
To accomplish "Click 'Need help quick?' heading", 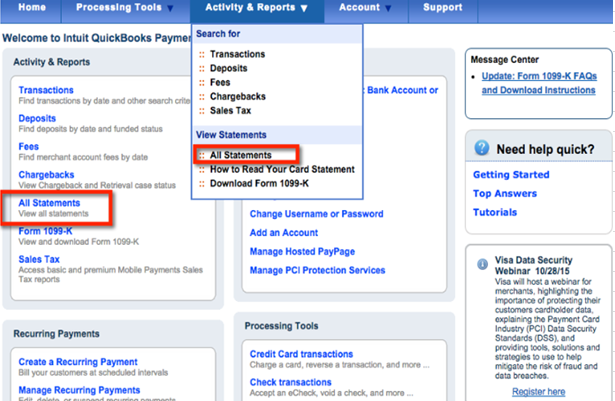I will [x=545, y=149].
